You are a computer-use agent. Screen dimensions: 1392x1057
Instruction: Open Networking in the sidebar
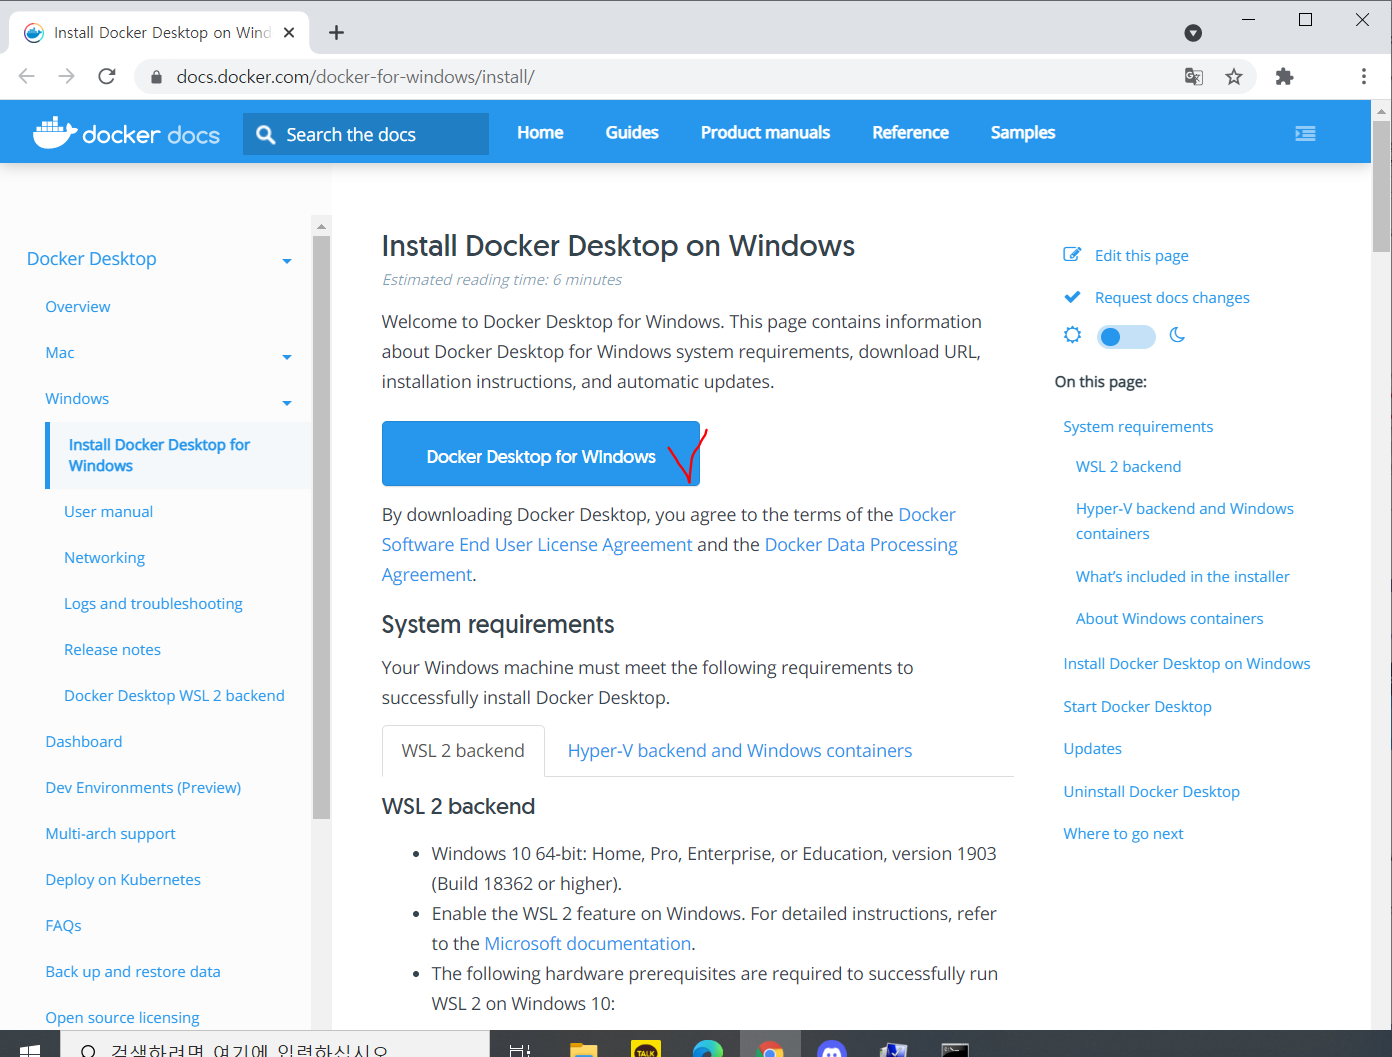[x=104, y=558]
